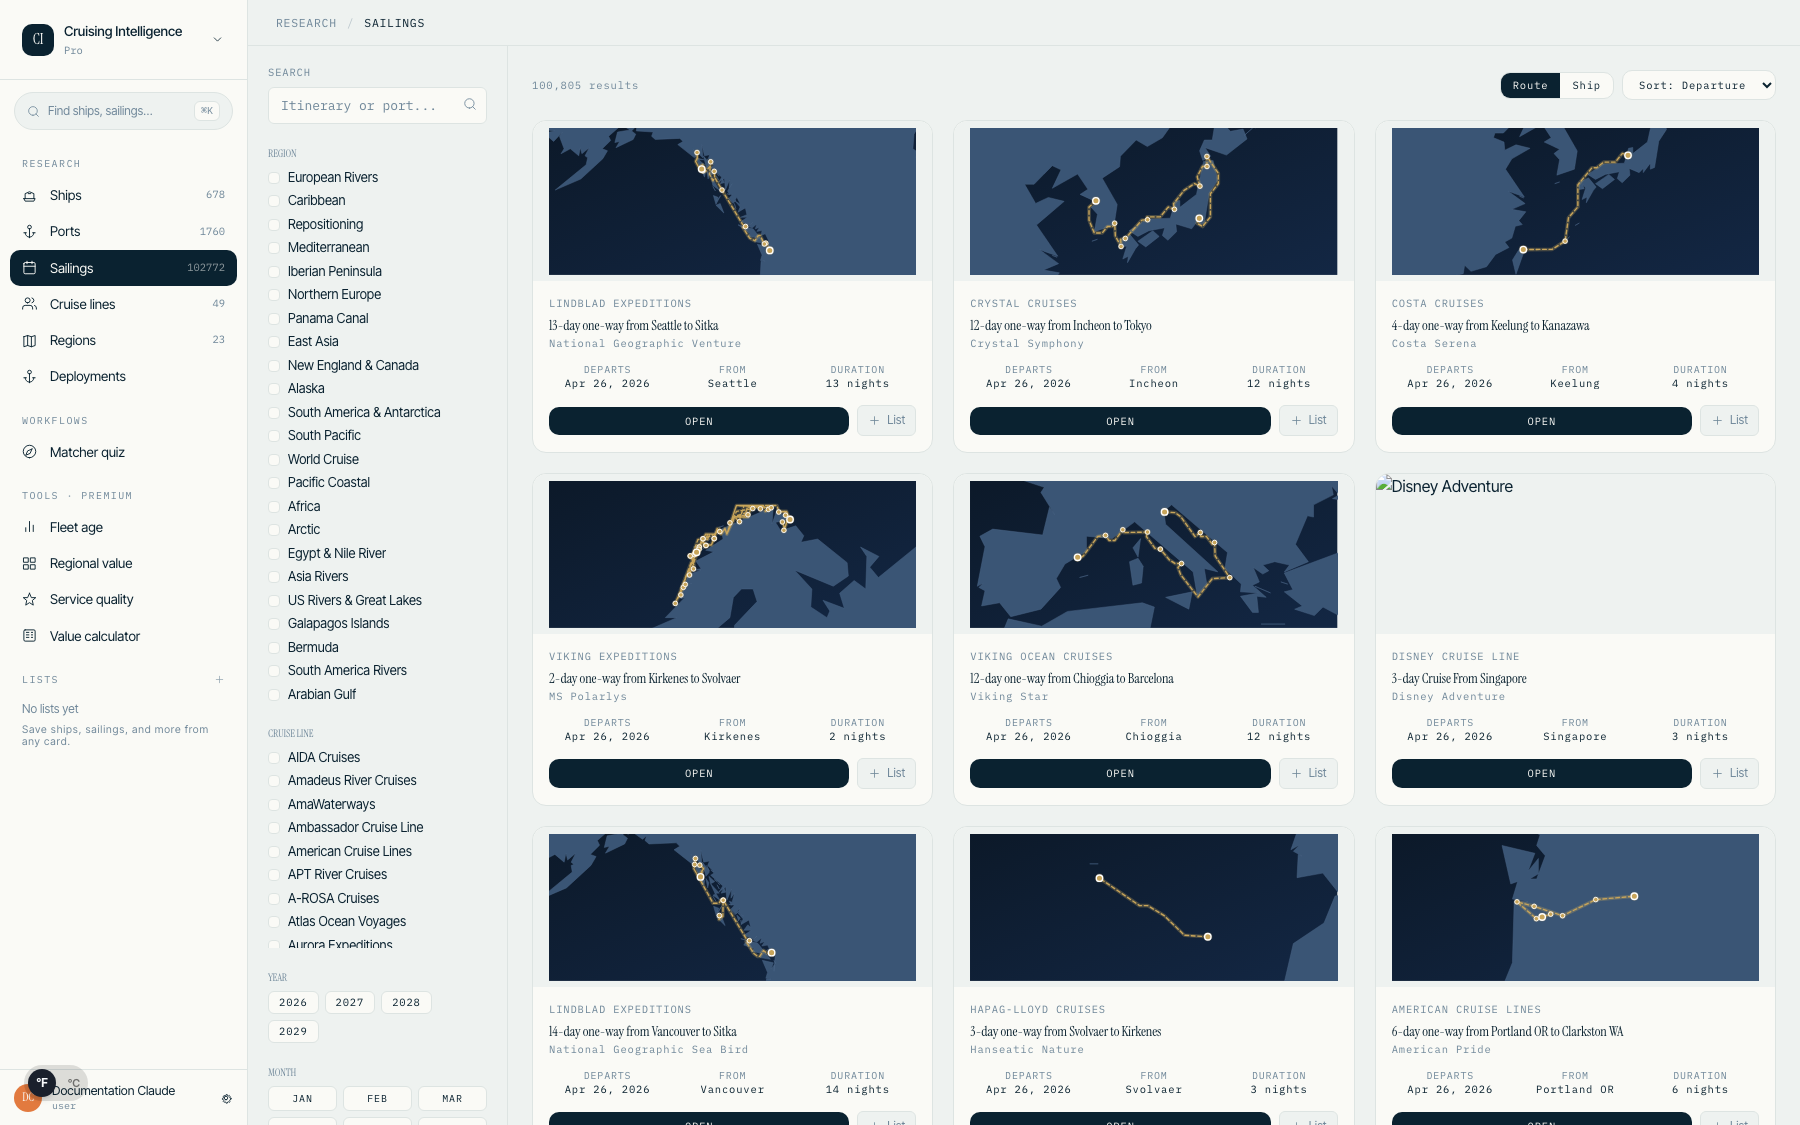Add Keelung to Kanazawa sailing to list
Screen dimensions: 1800x1125
(x=1729, y=421)
